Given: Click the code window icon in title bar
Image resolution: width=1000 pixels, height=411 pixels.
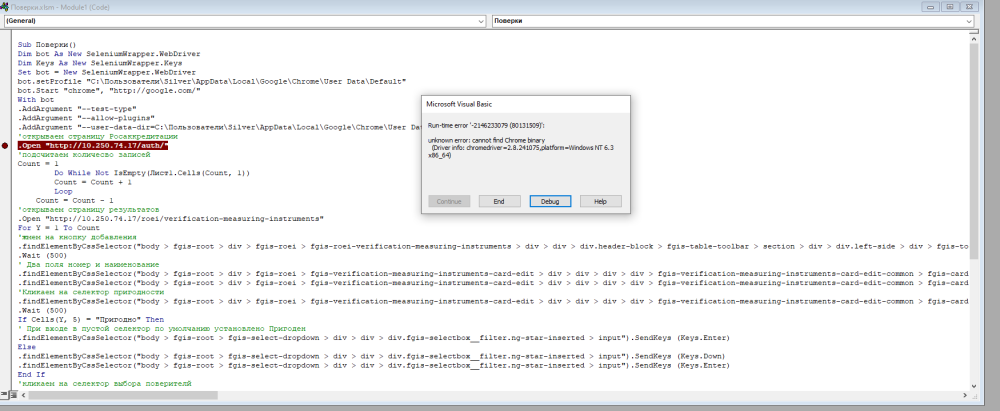Looking at the screenshot, I should point(7,6).
